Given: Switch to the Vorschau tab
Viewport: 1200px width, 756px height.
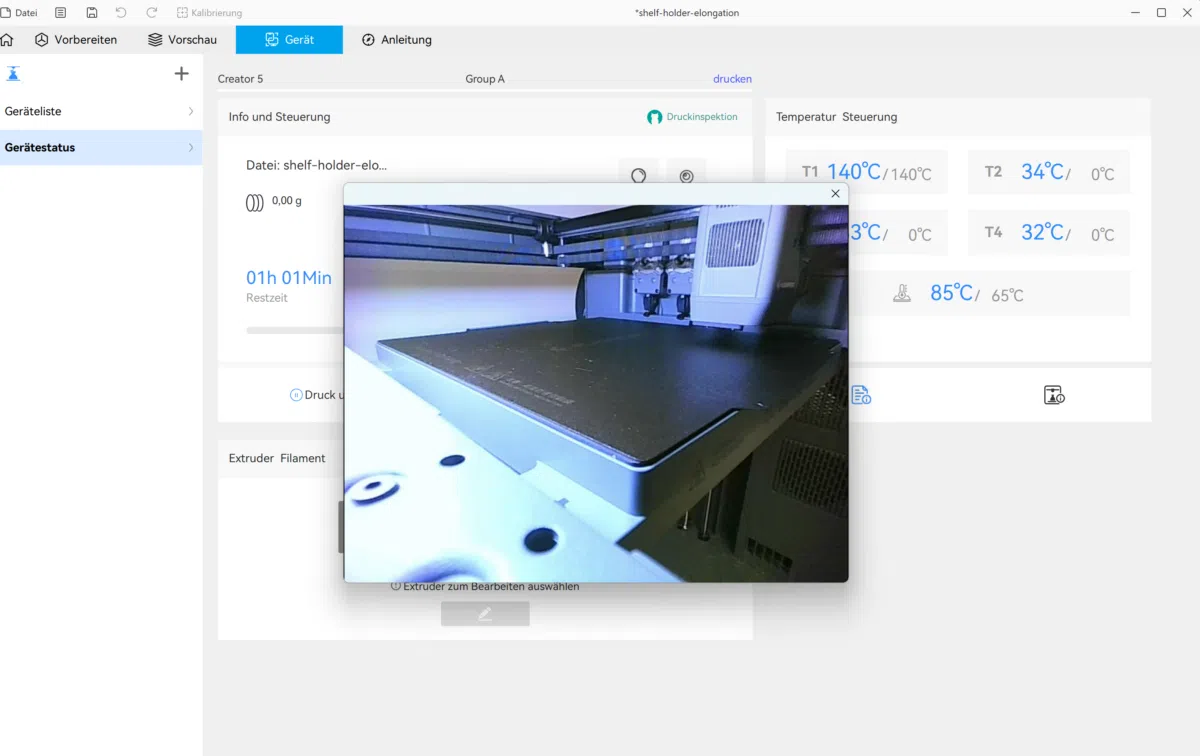Looking at the screenshot, I should pos(183,40).
